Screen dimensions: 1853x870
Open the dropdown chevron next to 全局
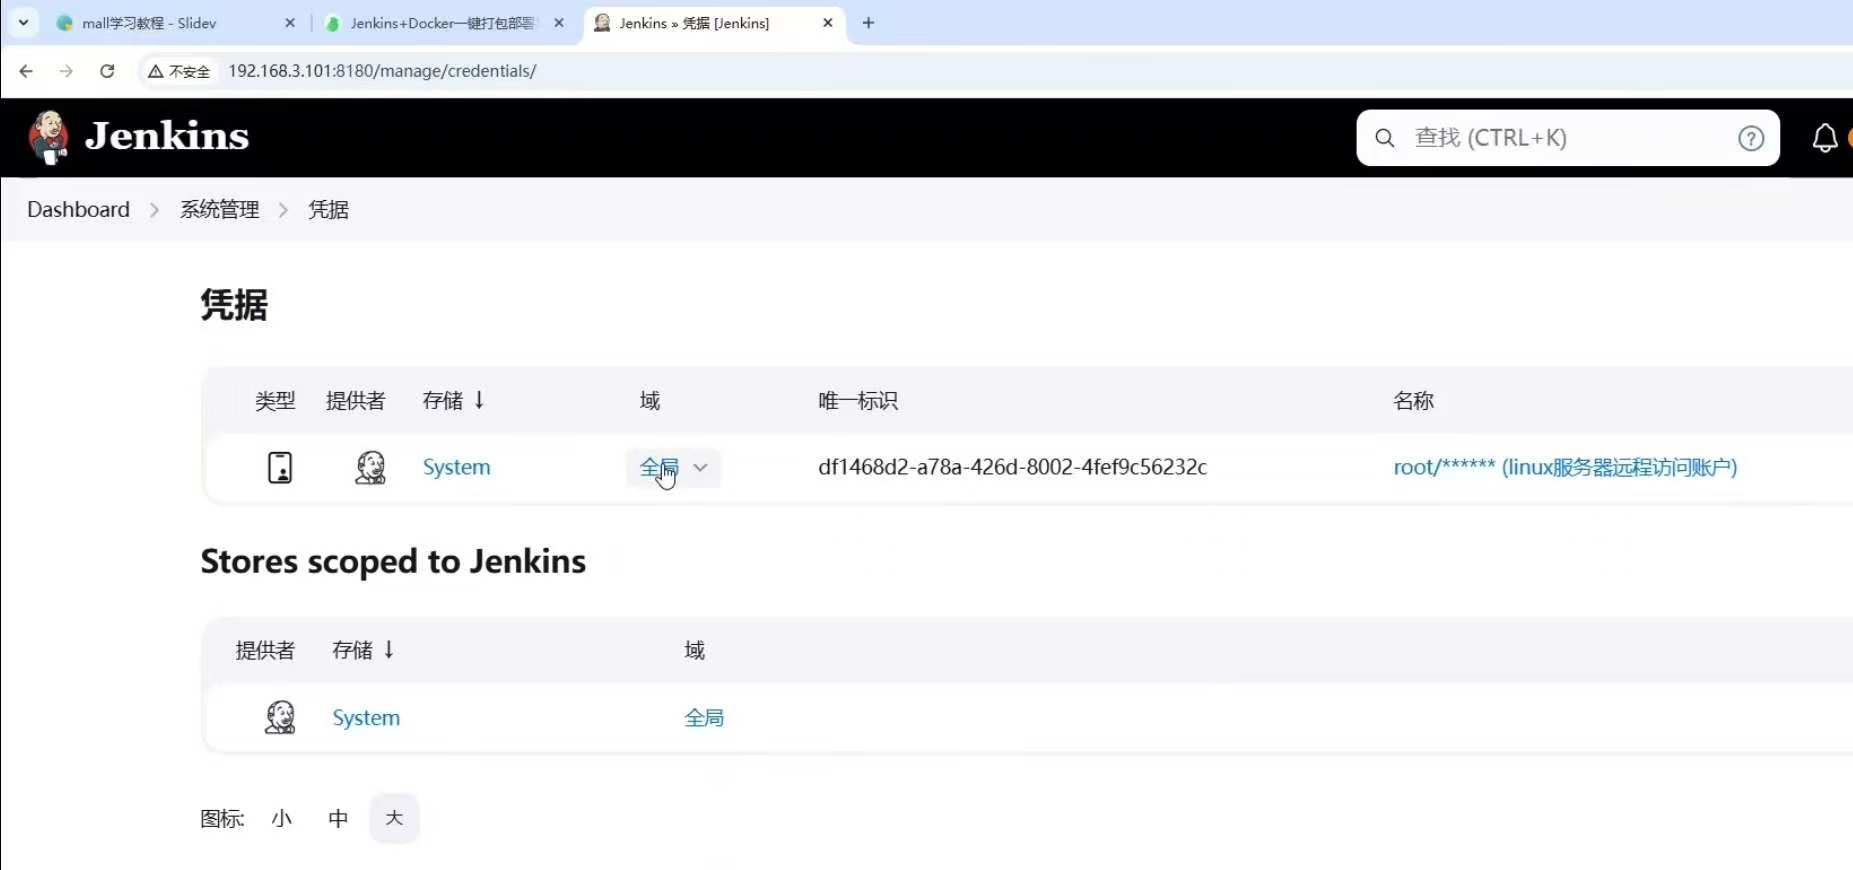[x=700, y=467]
